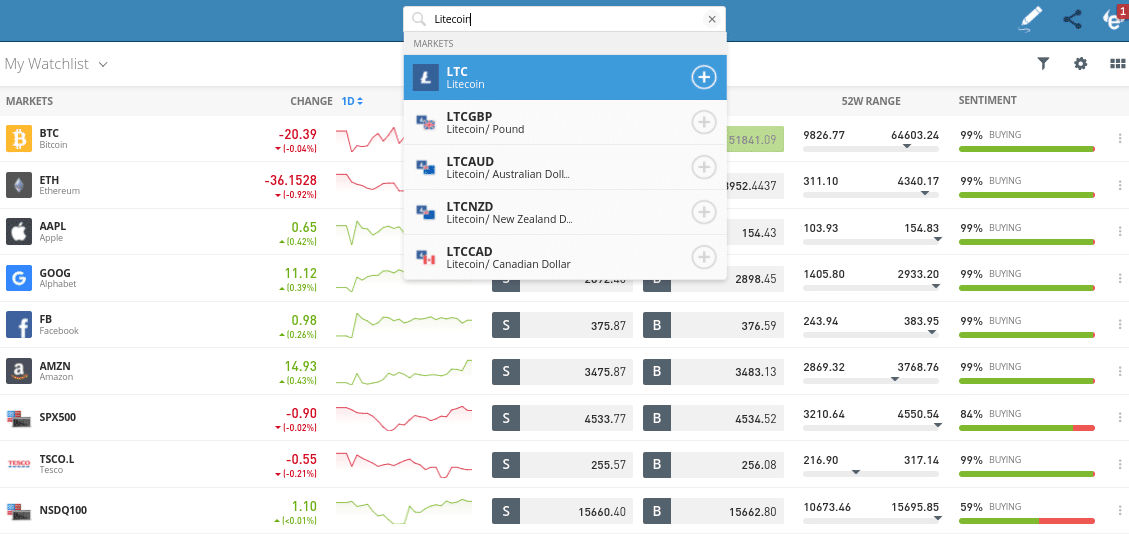
Task: Click the pencil edit icon in header
Action: [1030, 19]
